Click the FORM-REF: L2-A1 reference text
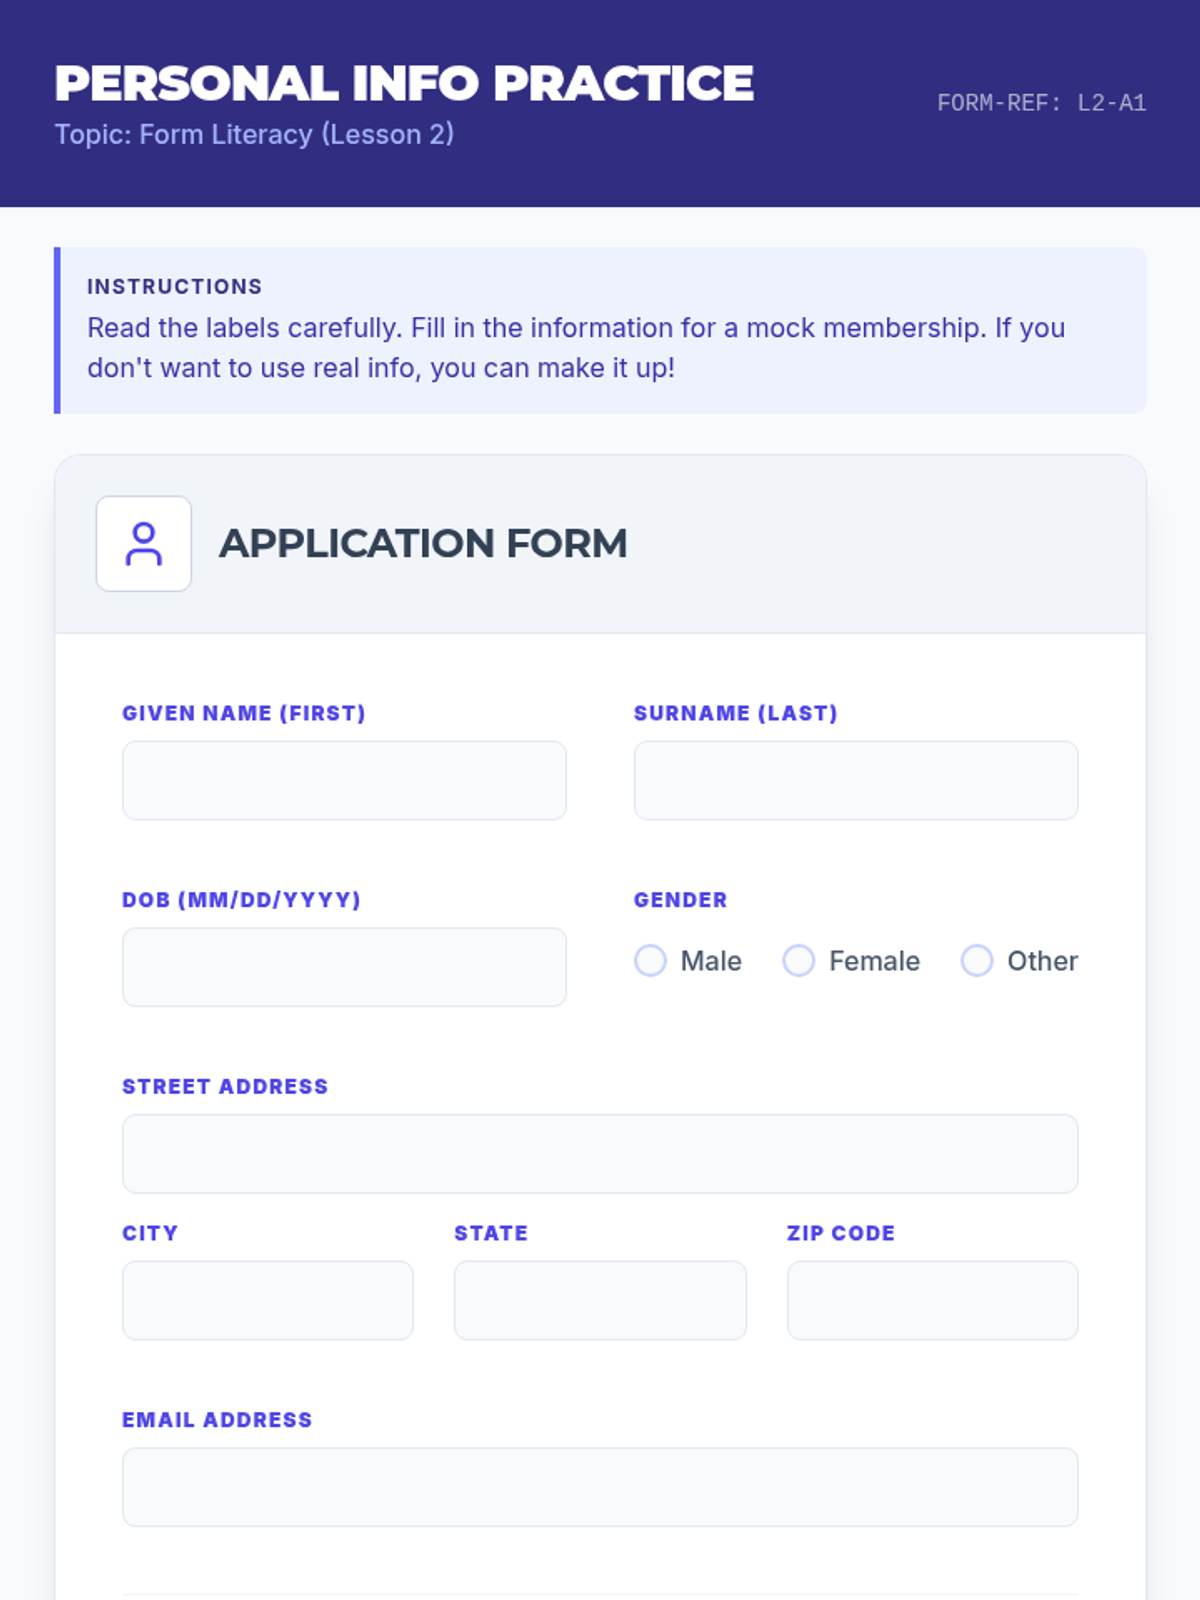 point(1041,103)
